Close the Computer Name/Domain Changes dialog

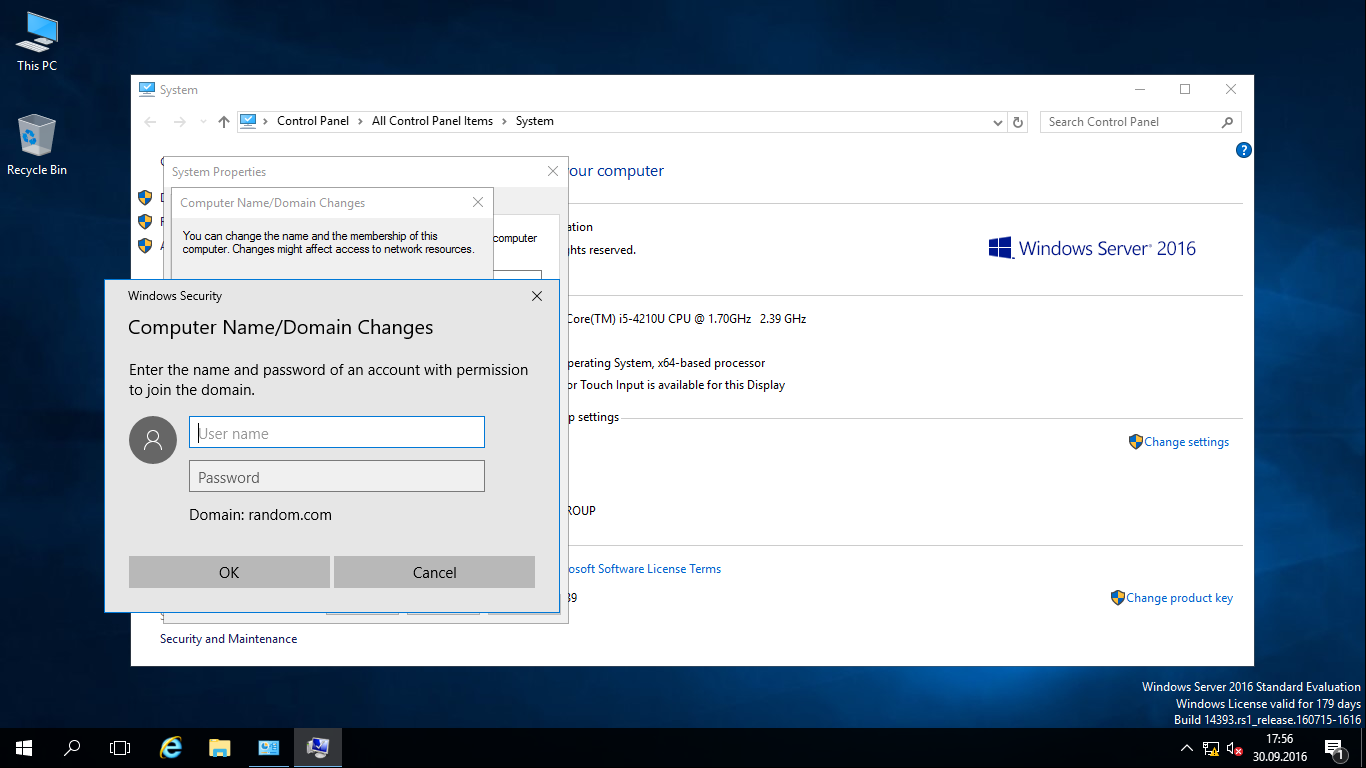(478, 202)
